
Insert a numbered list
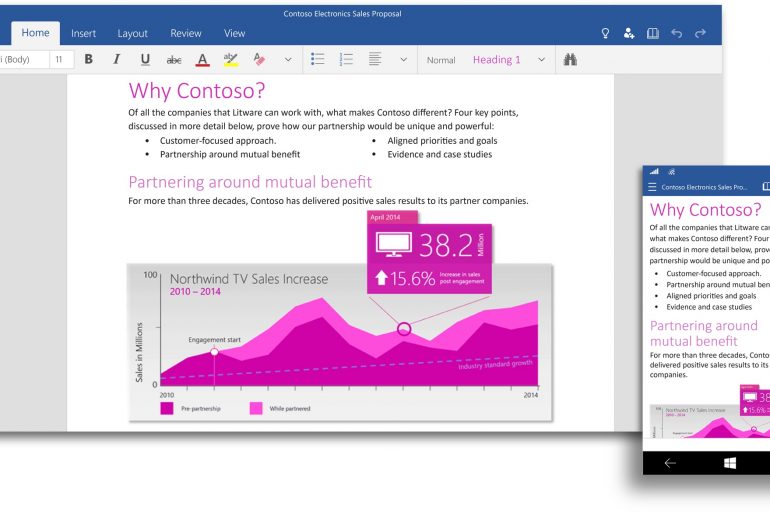point(347,60)
